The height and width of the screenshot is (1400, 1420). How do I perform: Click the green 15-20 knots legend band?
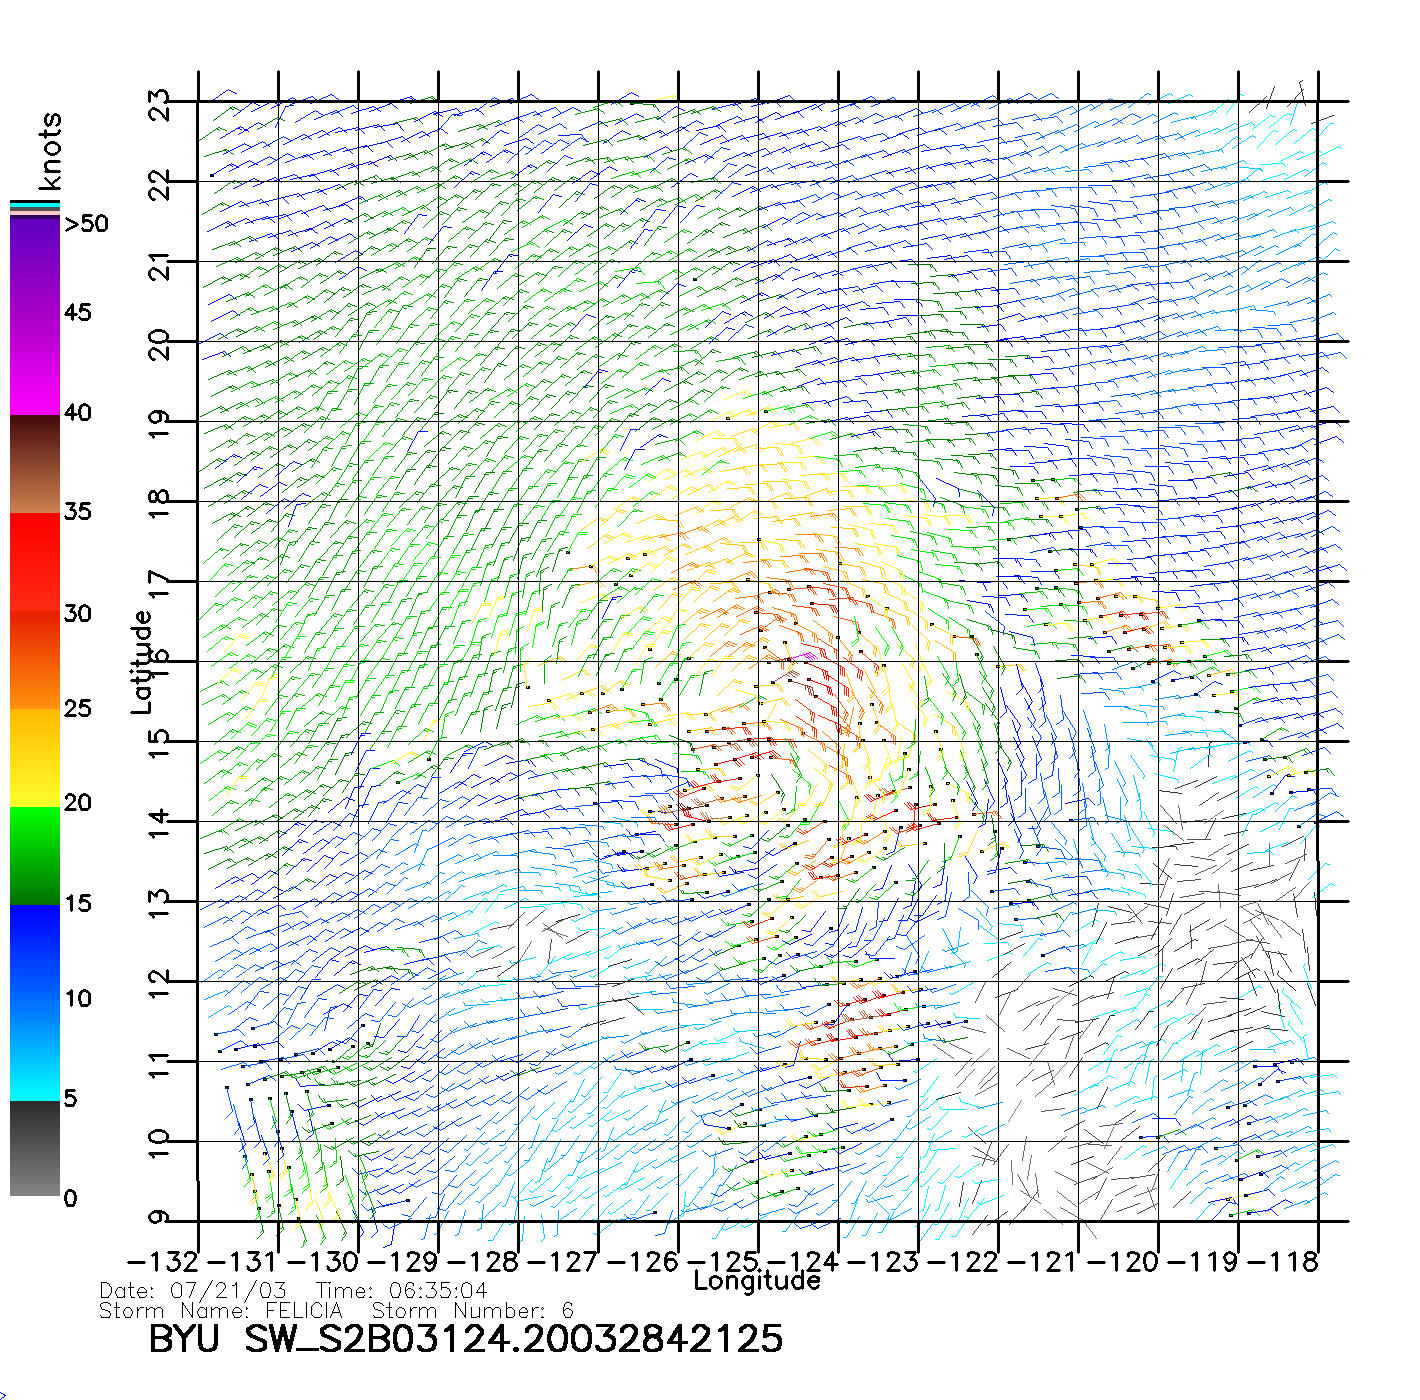point(35,855)
